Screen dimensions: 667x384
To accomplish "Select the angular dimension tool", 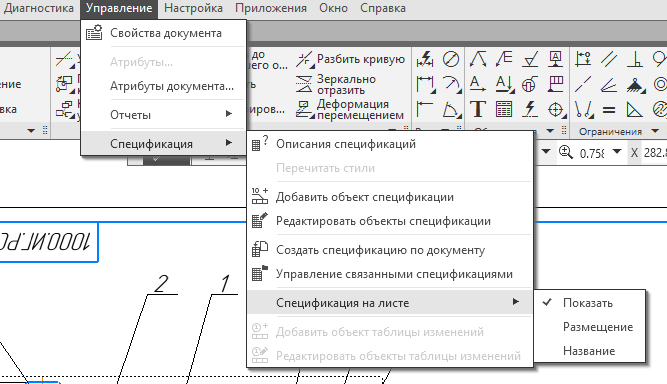I will (451, 110).
